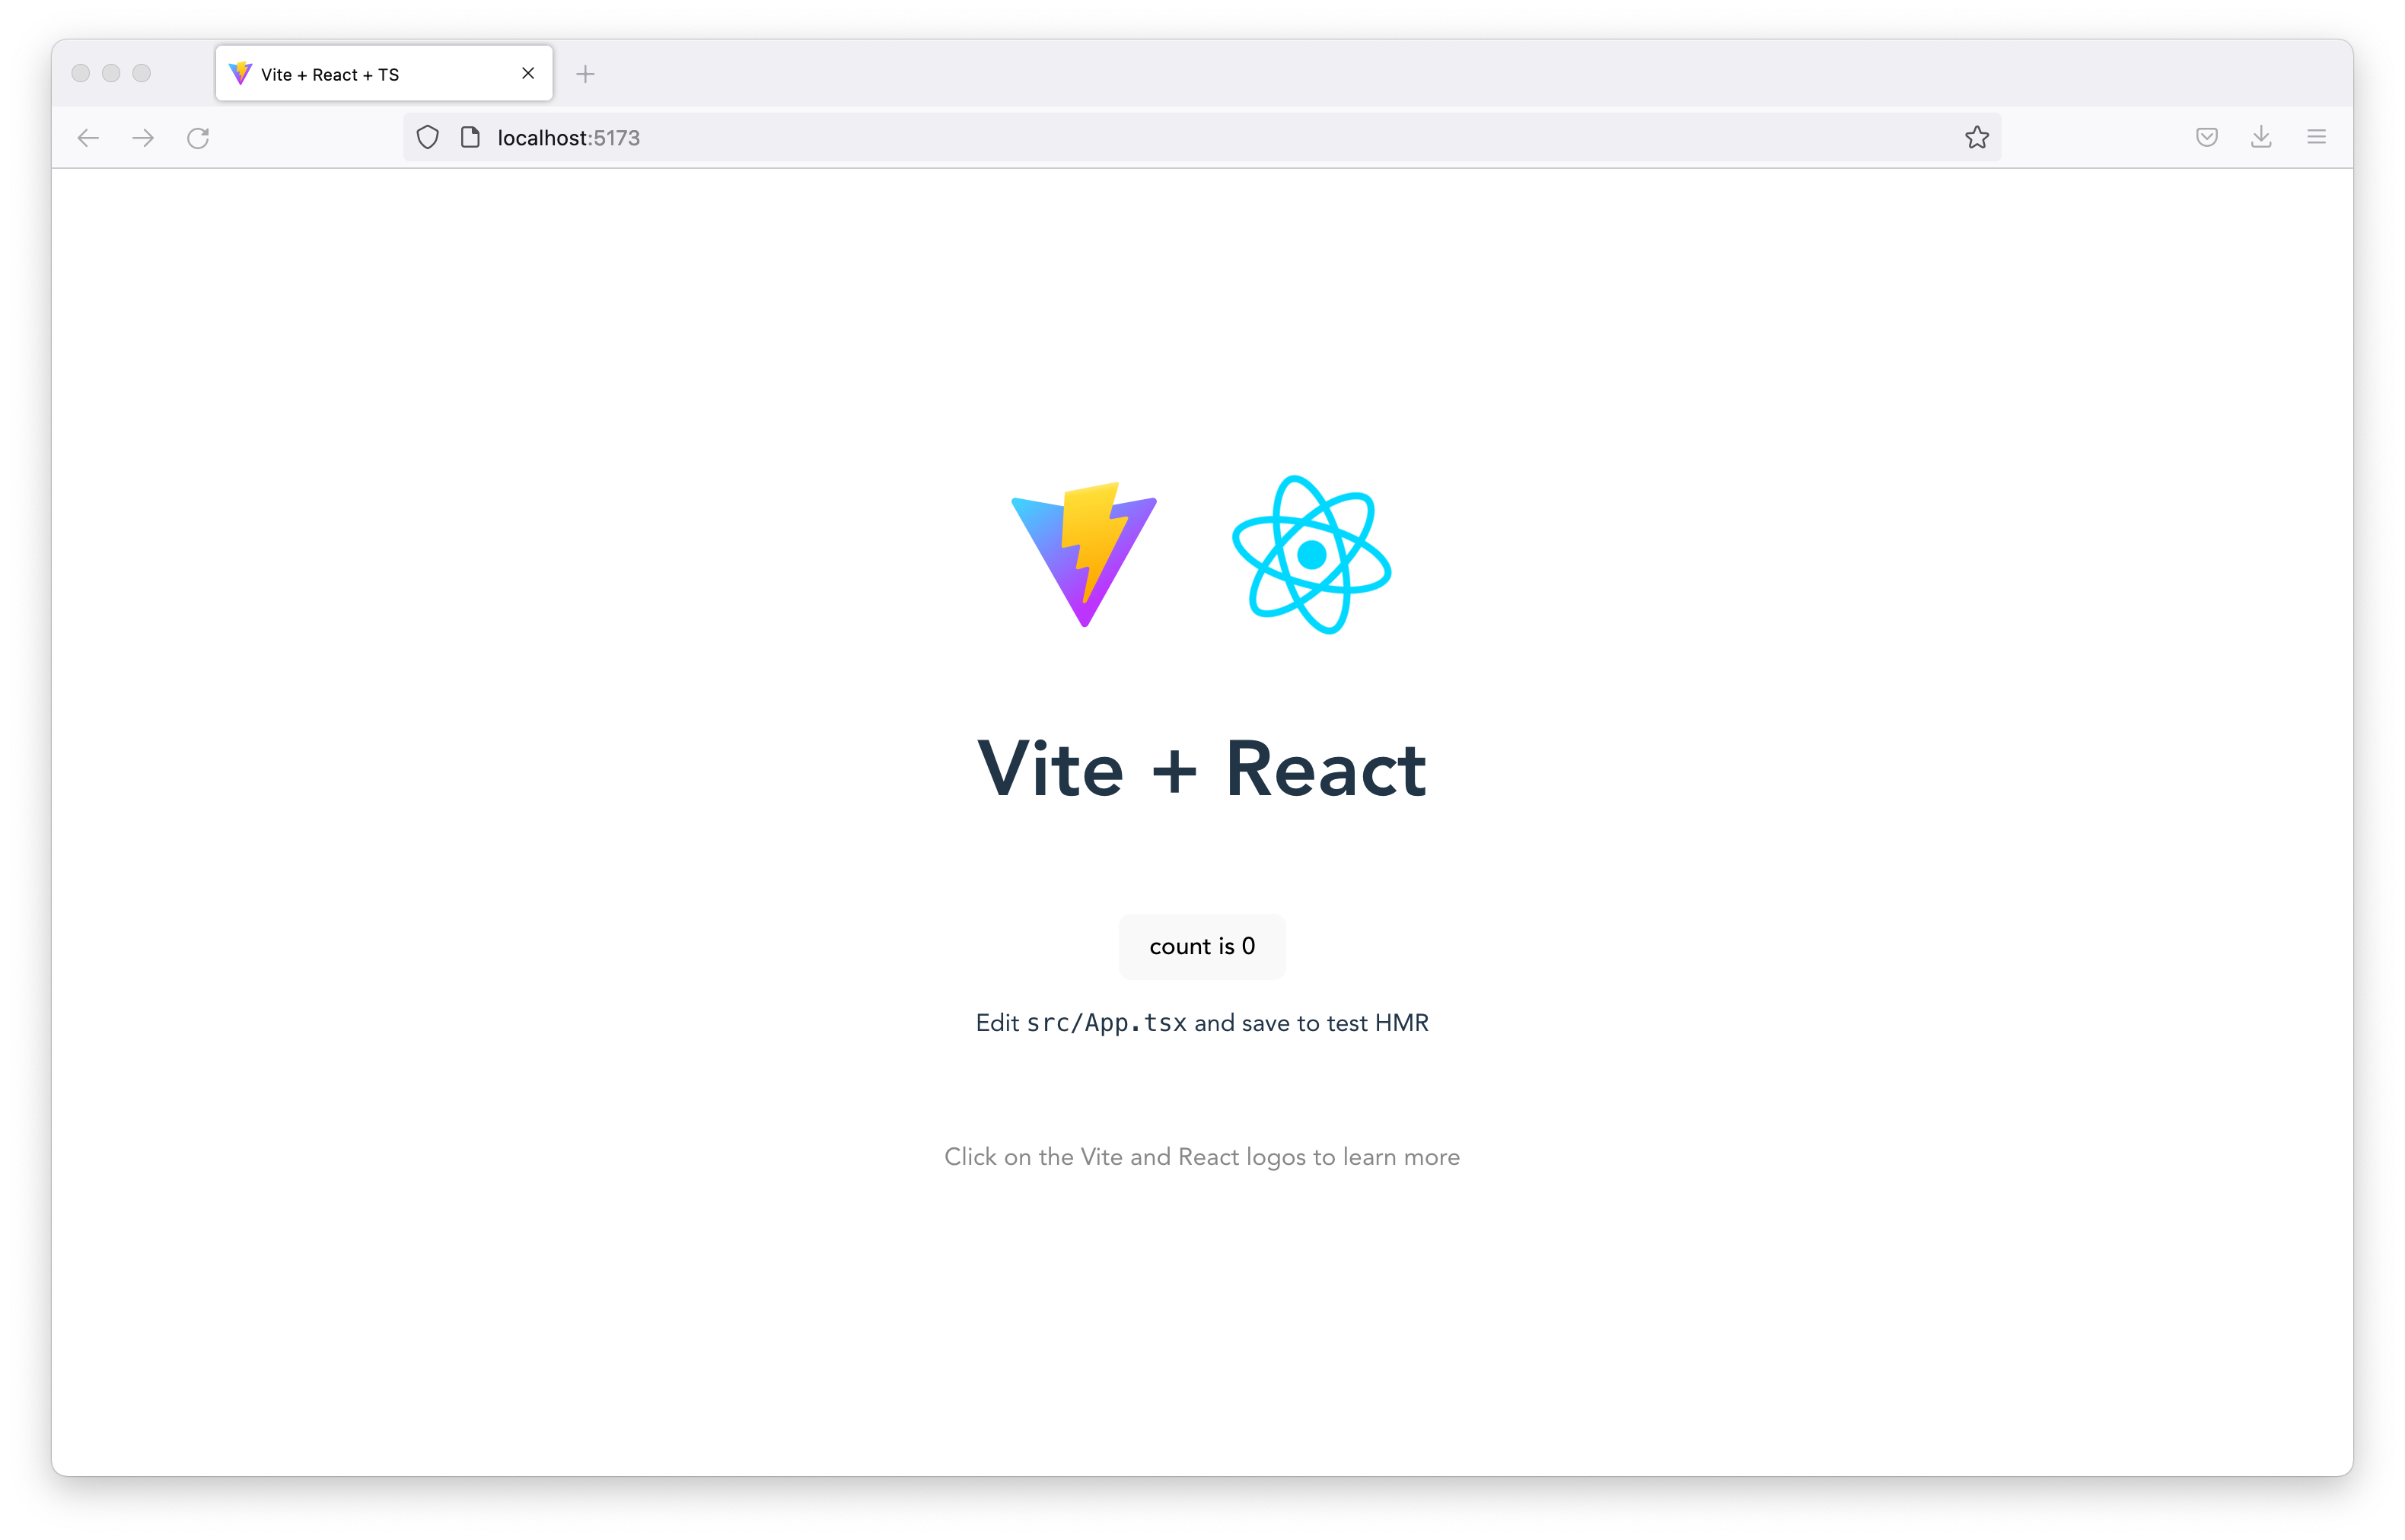Open the Pocket save icon
This screenshot has width=2405, height=1540.
tap(2207, 138)
